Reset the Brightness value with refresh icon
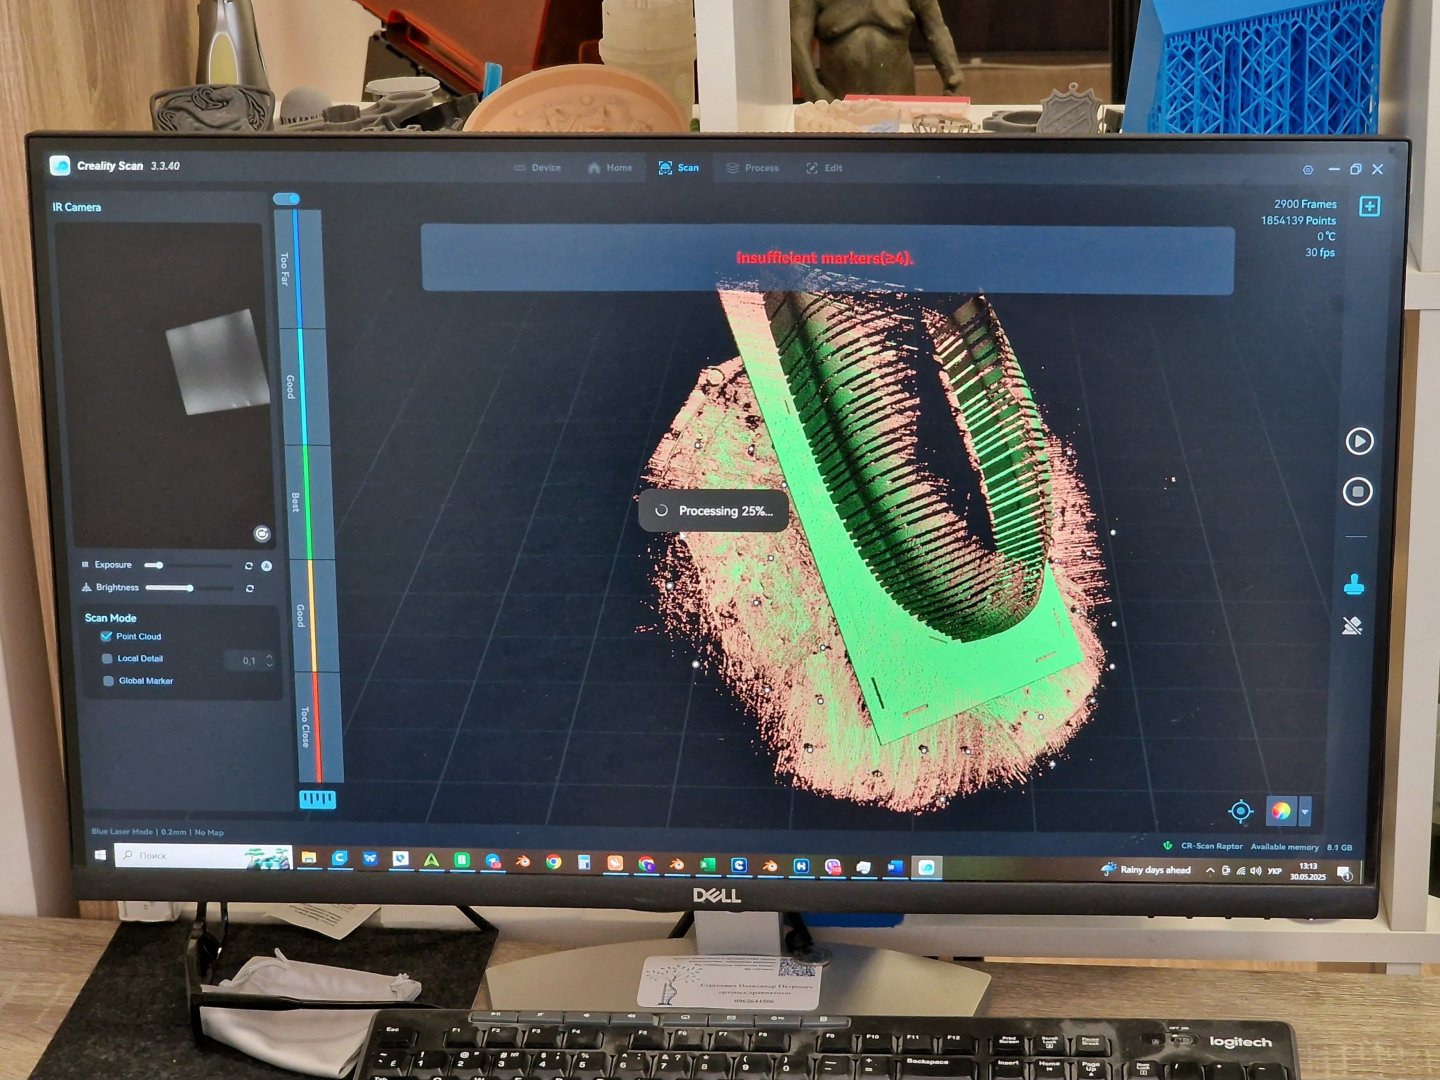 pyautogui.click(x=250, y=588)
